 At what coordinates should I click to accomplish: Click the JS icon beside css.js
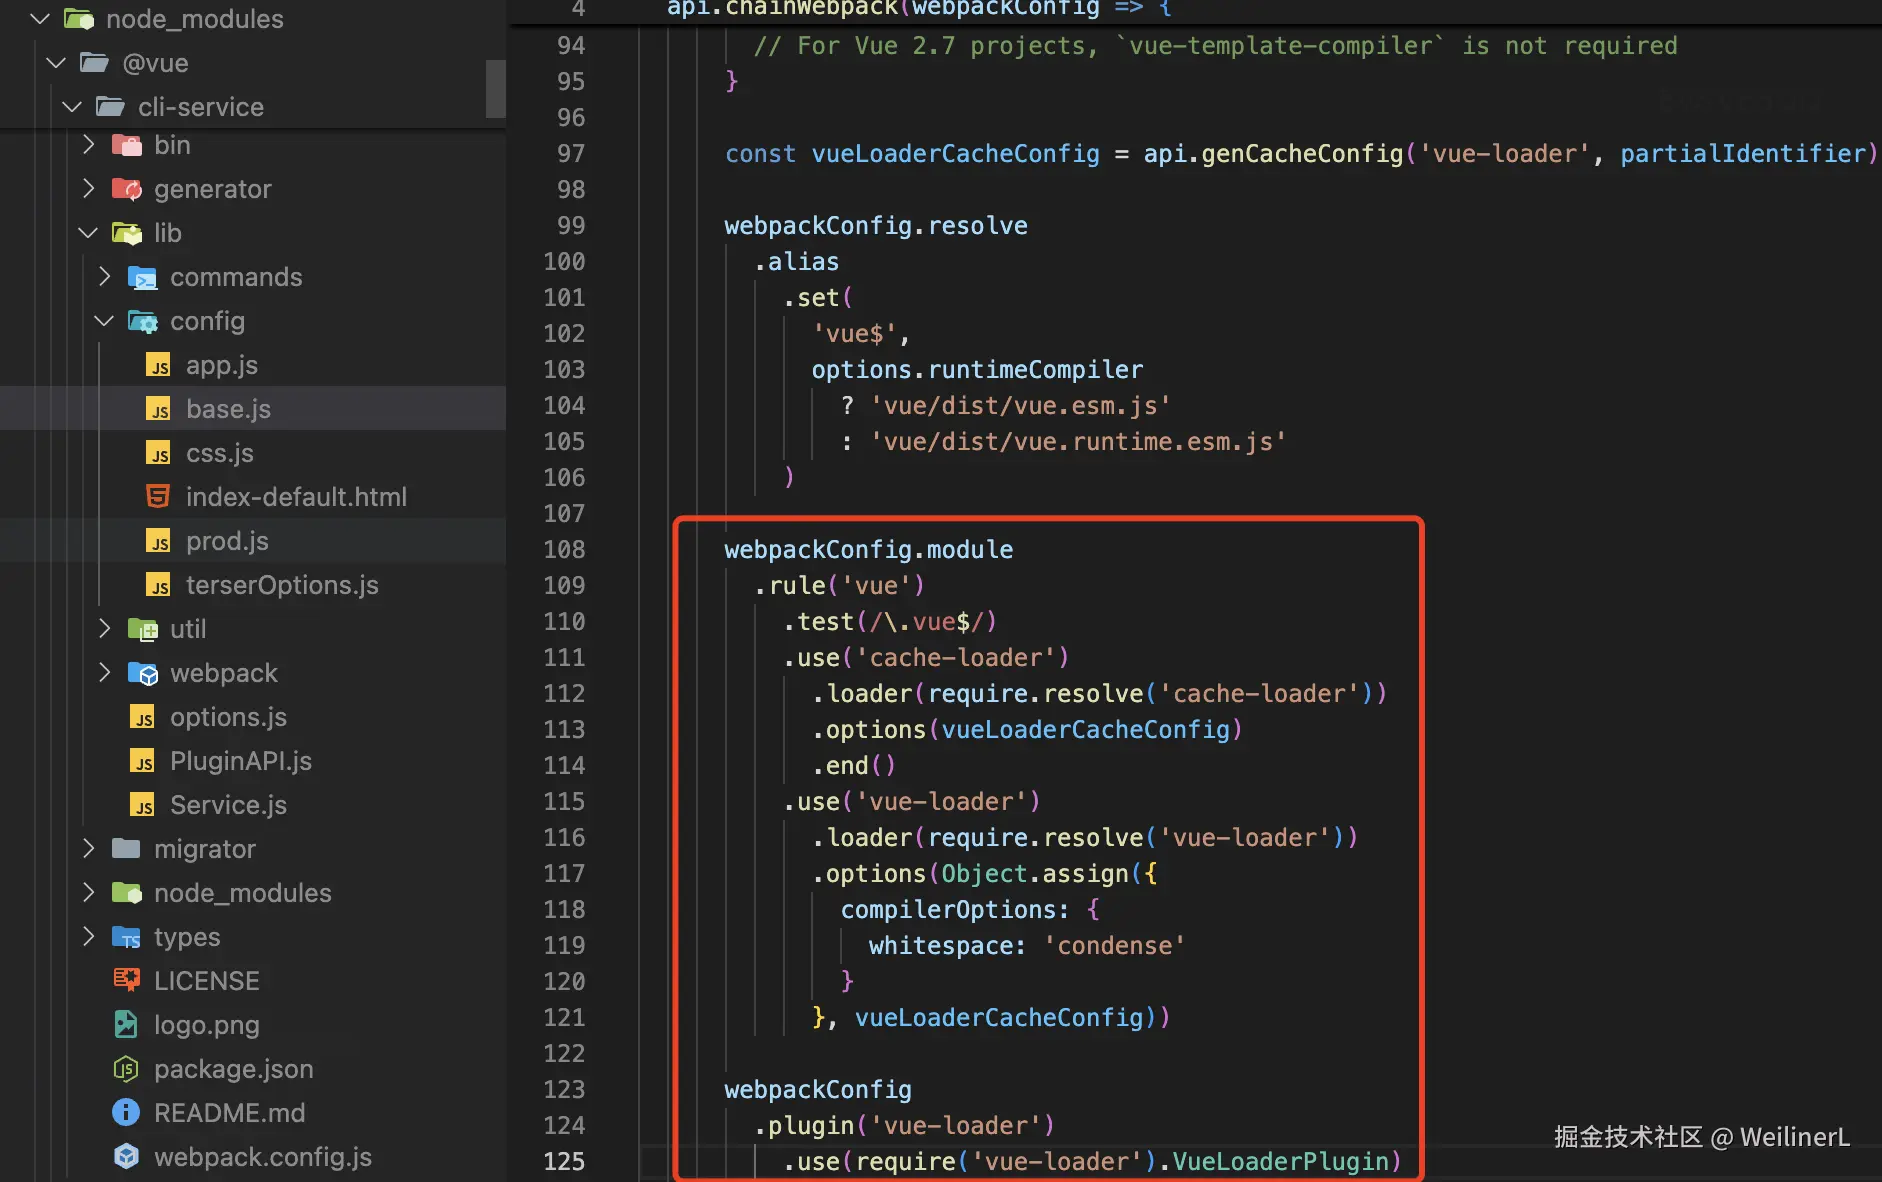(158, 453)
